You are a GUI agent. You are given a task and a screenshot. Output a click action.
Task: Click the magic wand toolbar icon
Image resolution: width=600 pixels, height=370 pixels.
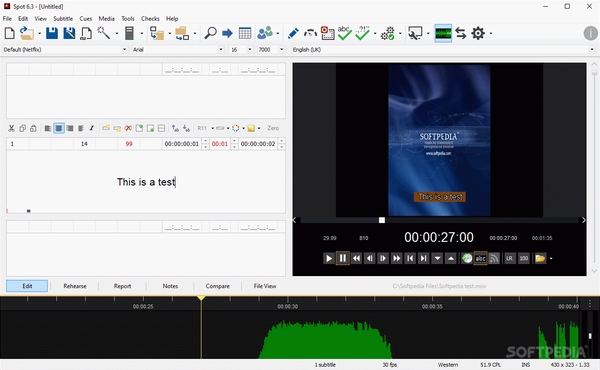[x=103, y=33]
